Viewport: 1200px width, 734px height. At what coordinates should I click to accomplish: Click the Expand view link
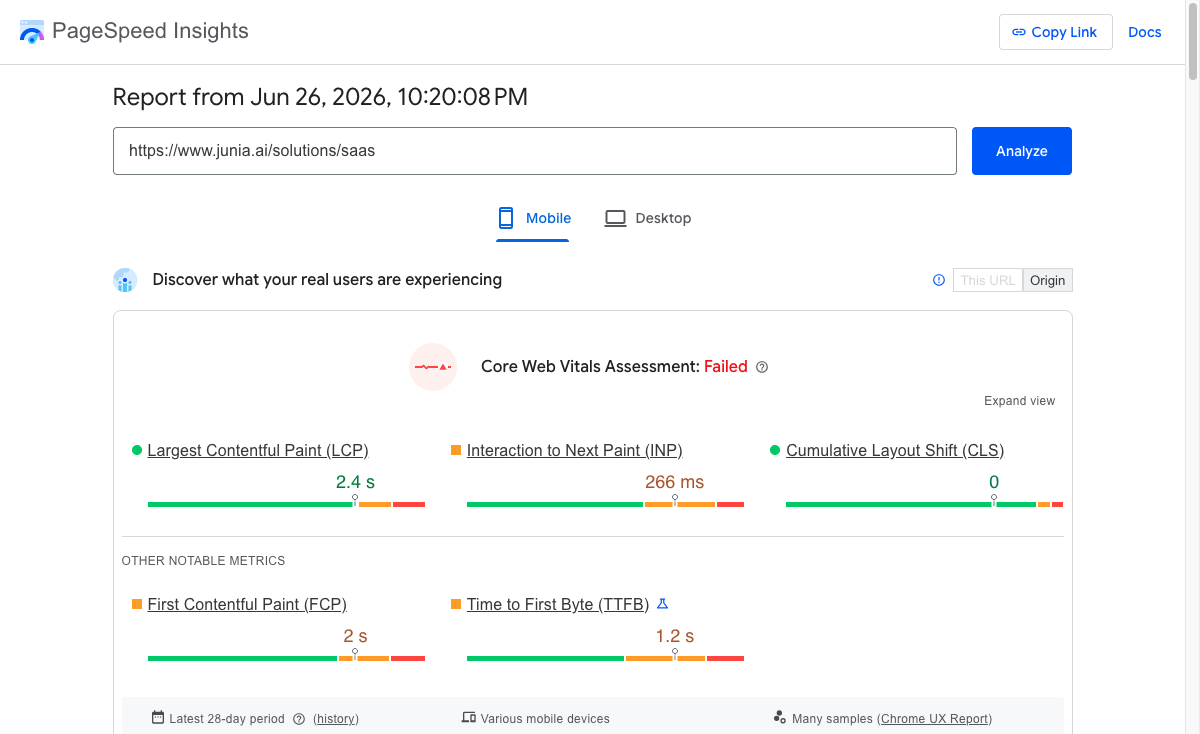click(1019, 401)
